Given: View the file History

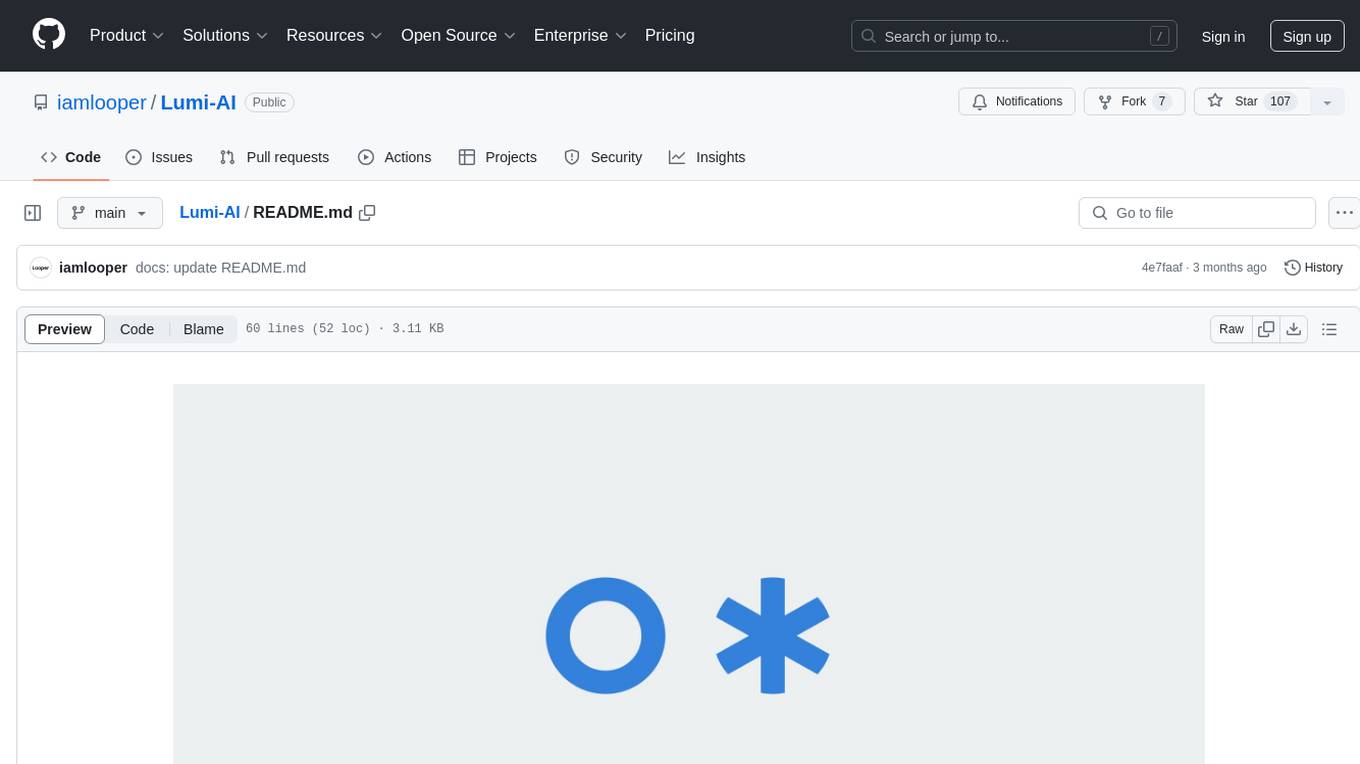Looking at the screenshot, I should point(1313,268).
